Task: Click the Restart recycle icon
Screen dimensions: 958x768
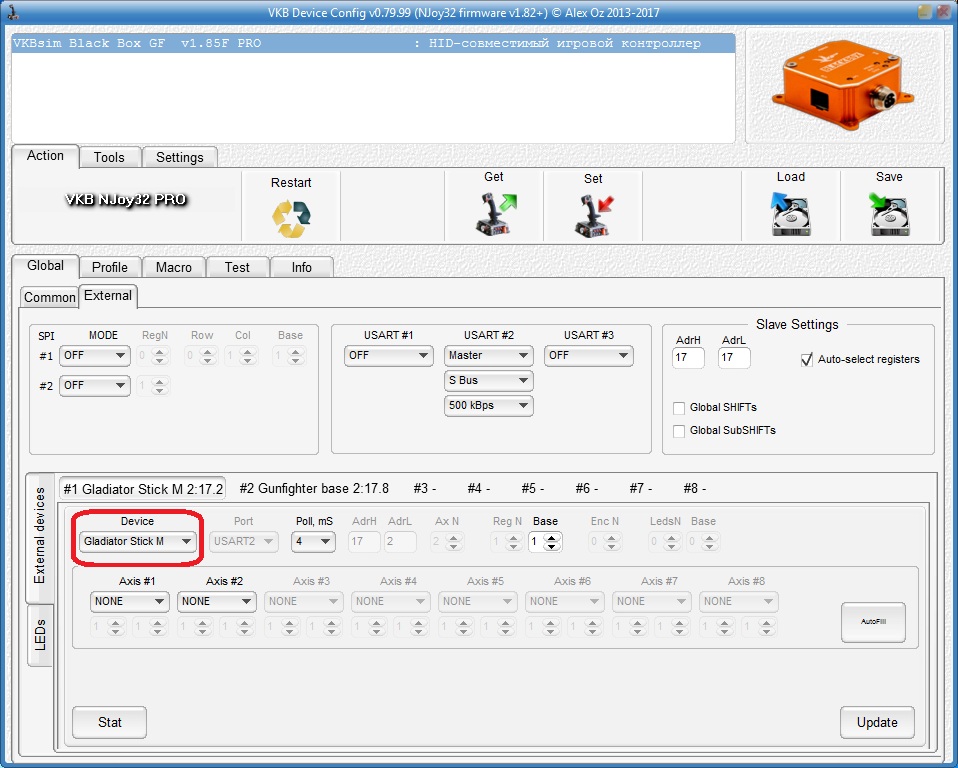Action: (x=291, y=218)
